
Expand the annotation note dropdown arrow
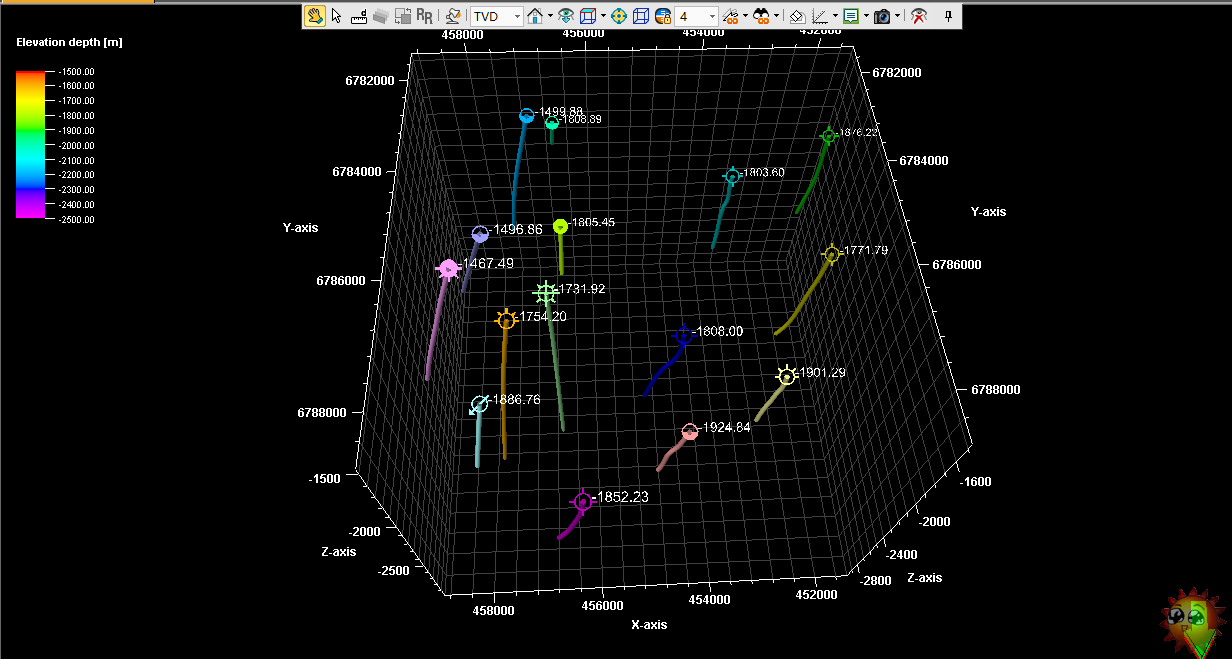pos(866,16)
